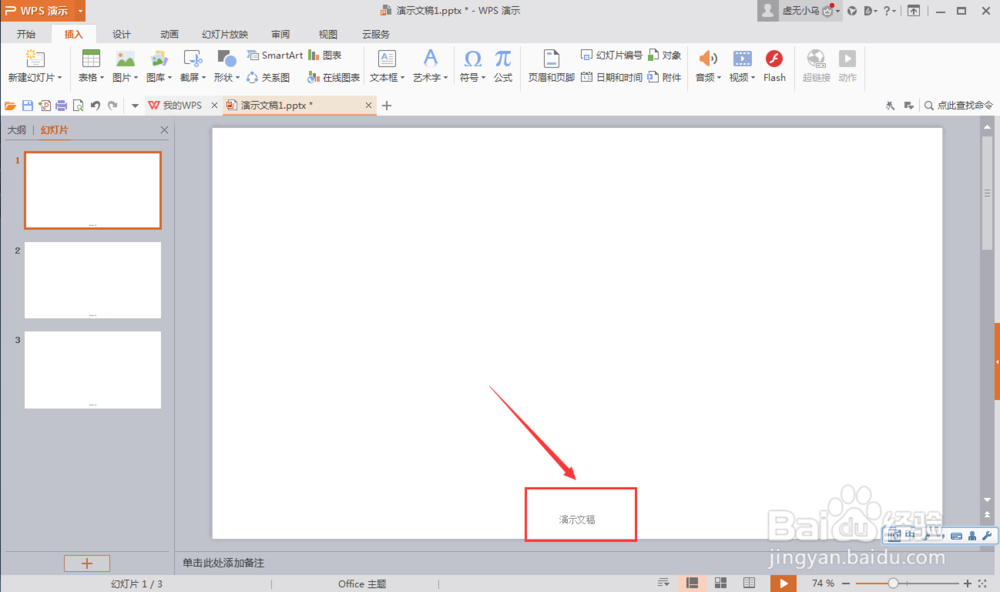Expand the 新建幻灯片 dropdown arrow

[x=60, y=78]
